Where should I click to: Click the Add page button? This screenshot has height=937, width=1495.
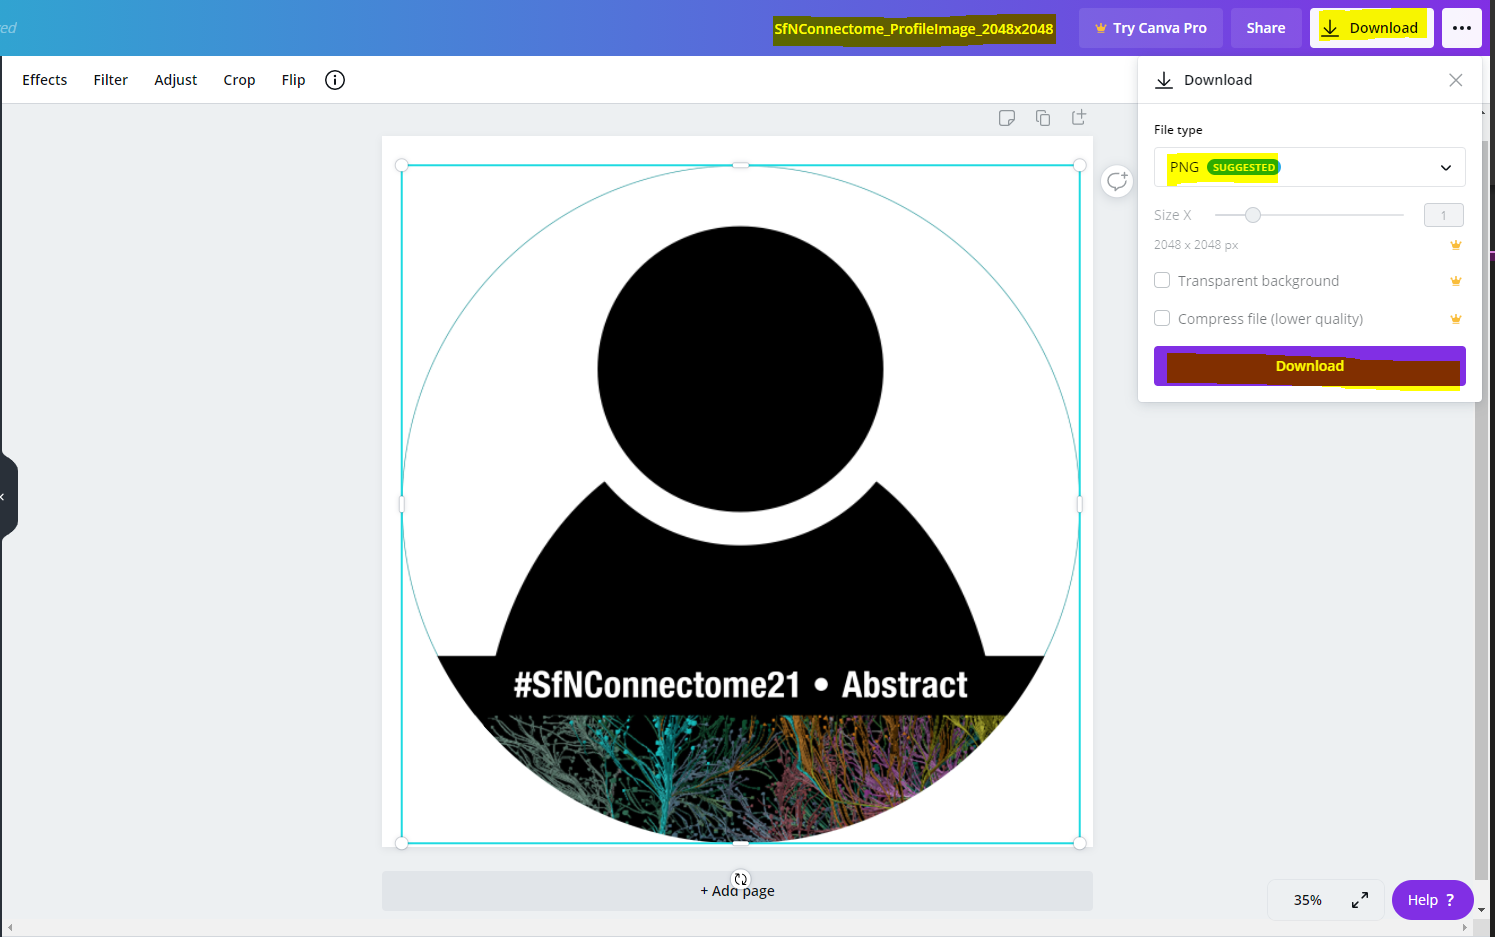737,891
